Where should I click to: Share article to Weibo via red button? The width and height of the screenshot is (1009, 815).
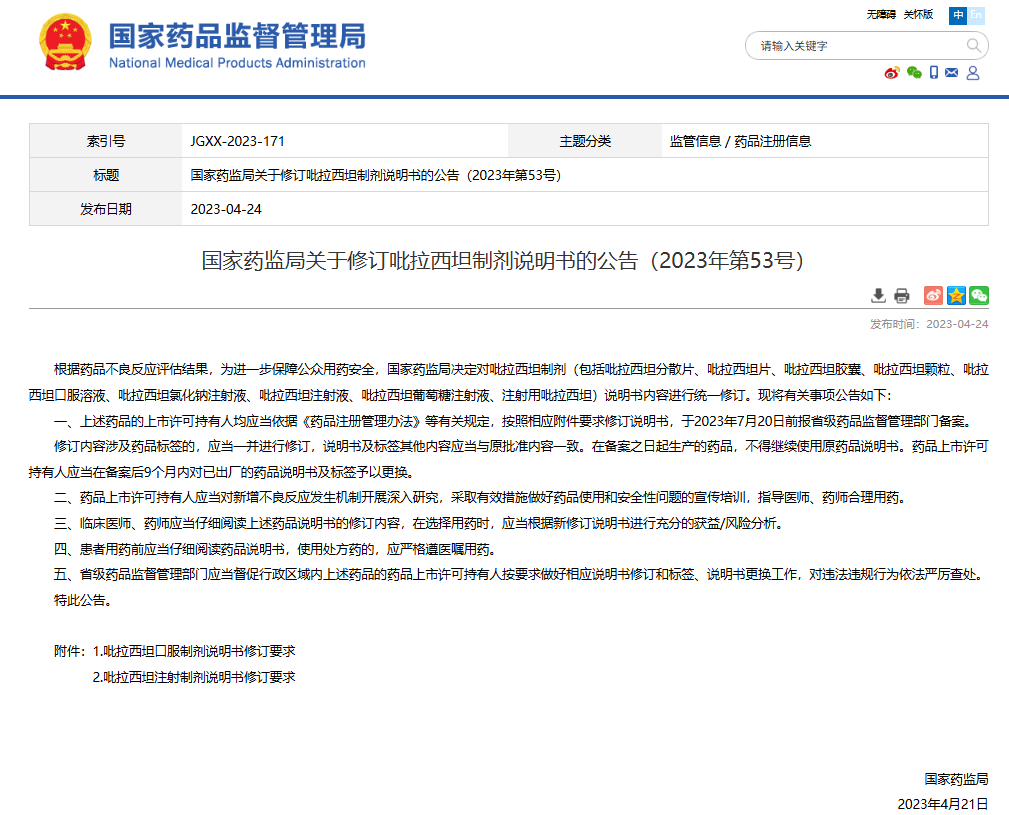[933, 295]
